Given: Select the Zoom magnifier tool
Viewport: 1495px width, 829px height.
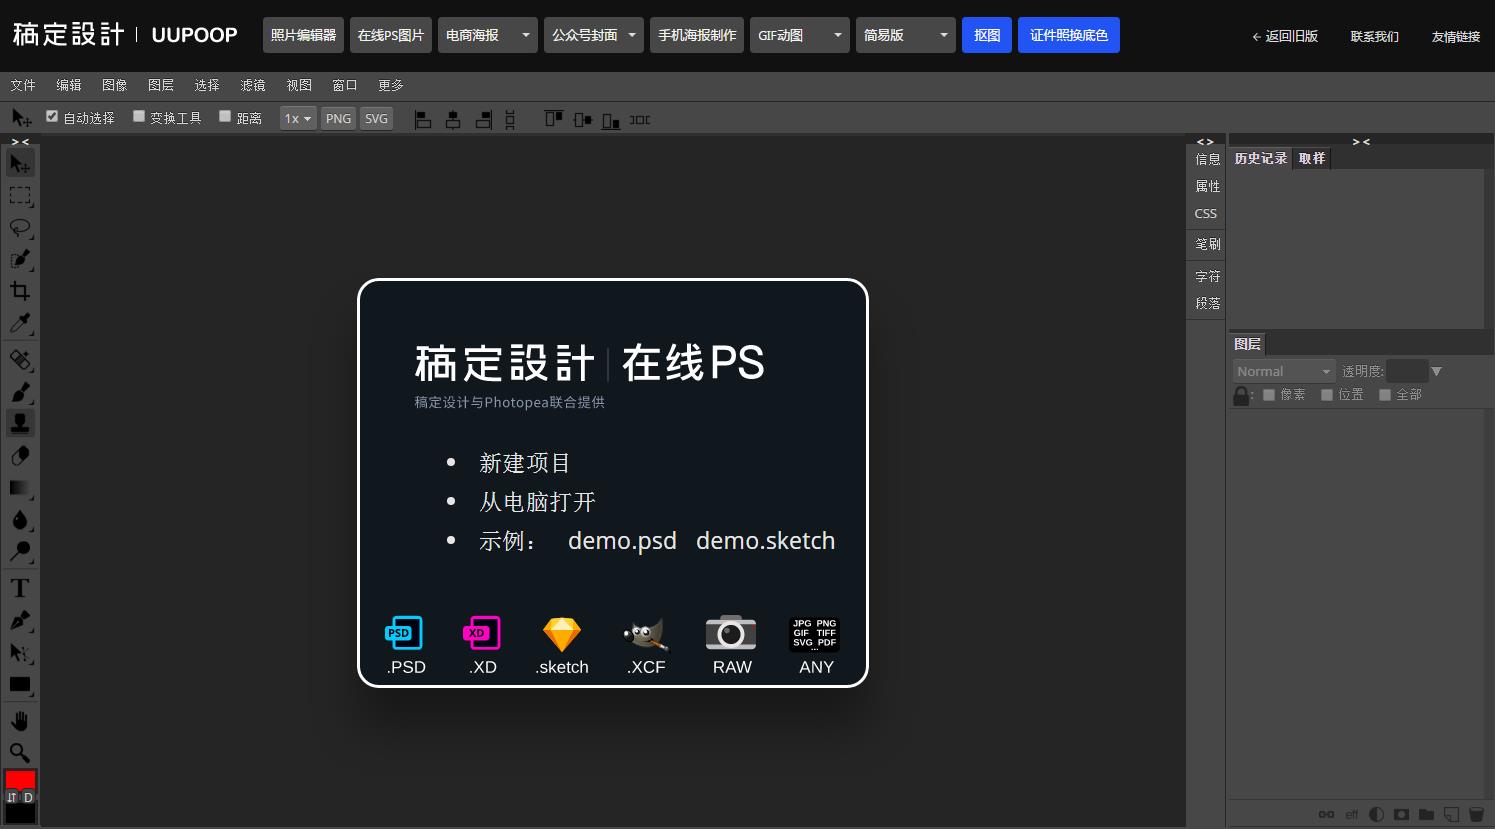Looking at the screenshot, I should pos(20,752).
